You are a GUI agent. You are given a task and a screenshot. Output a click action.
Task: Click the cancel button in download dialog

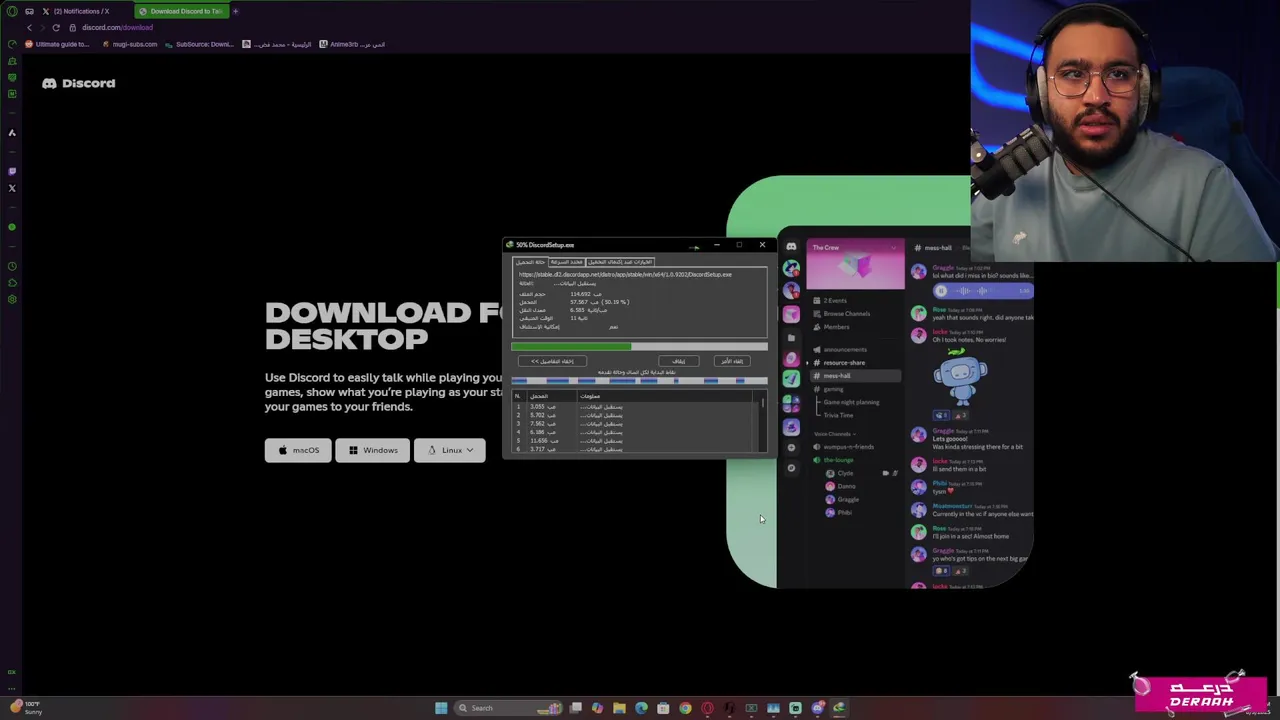pos(732,361)
